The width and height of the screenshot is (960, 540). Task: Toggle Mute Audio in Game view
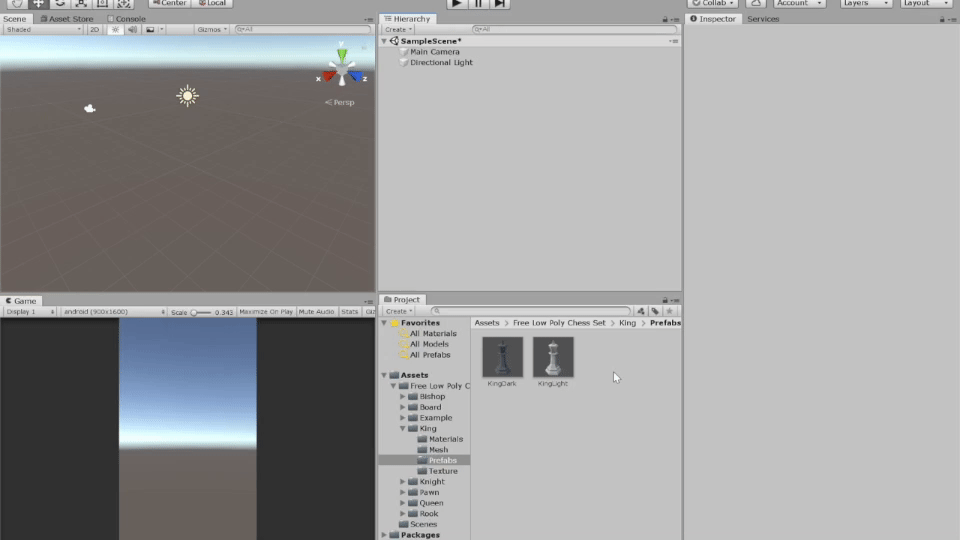[x=316, y=312]
